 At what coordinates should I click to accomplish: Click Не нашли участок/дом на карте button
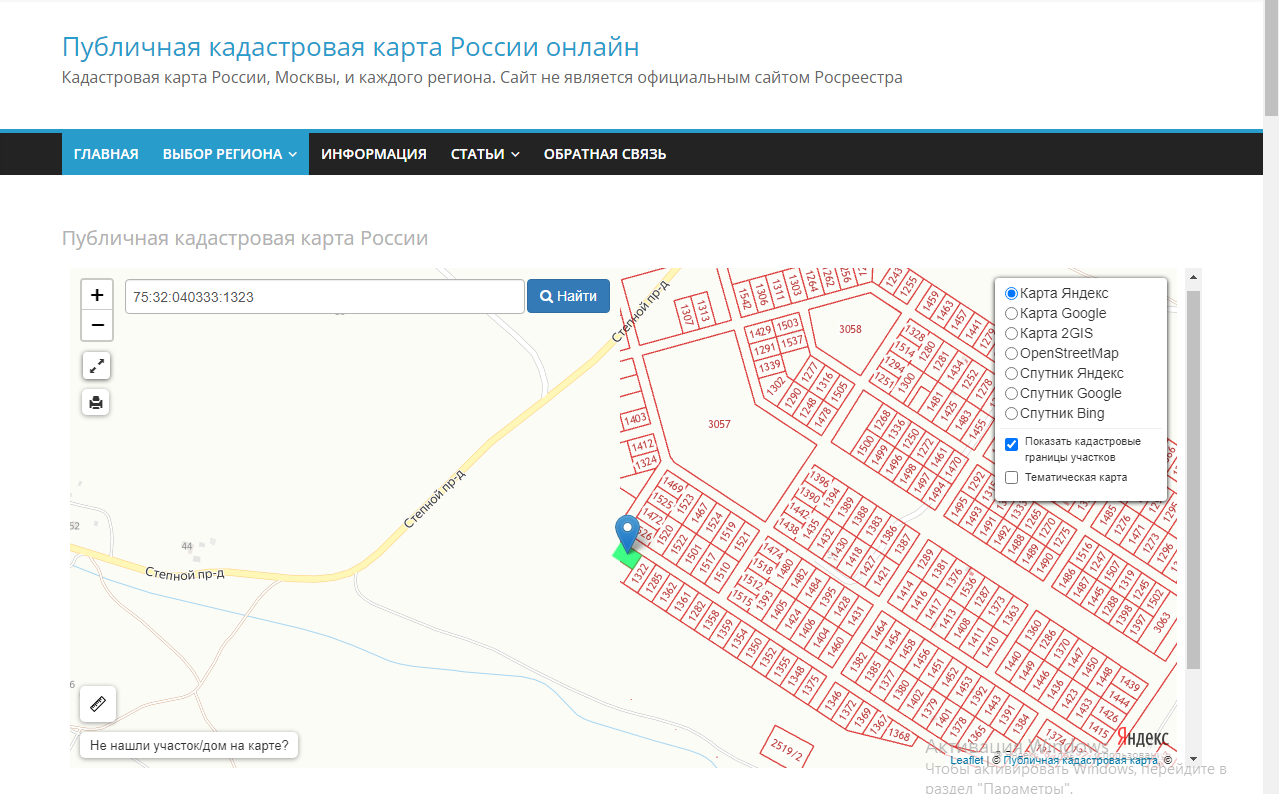pyautogui.click(x=189, y=745)
